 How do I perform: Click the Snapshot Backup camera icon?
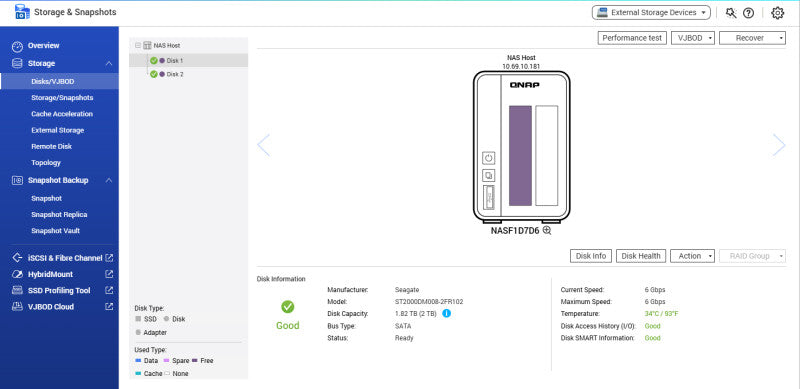pos(17,180)
